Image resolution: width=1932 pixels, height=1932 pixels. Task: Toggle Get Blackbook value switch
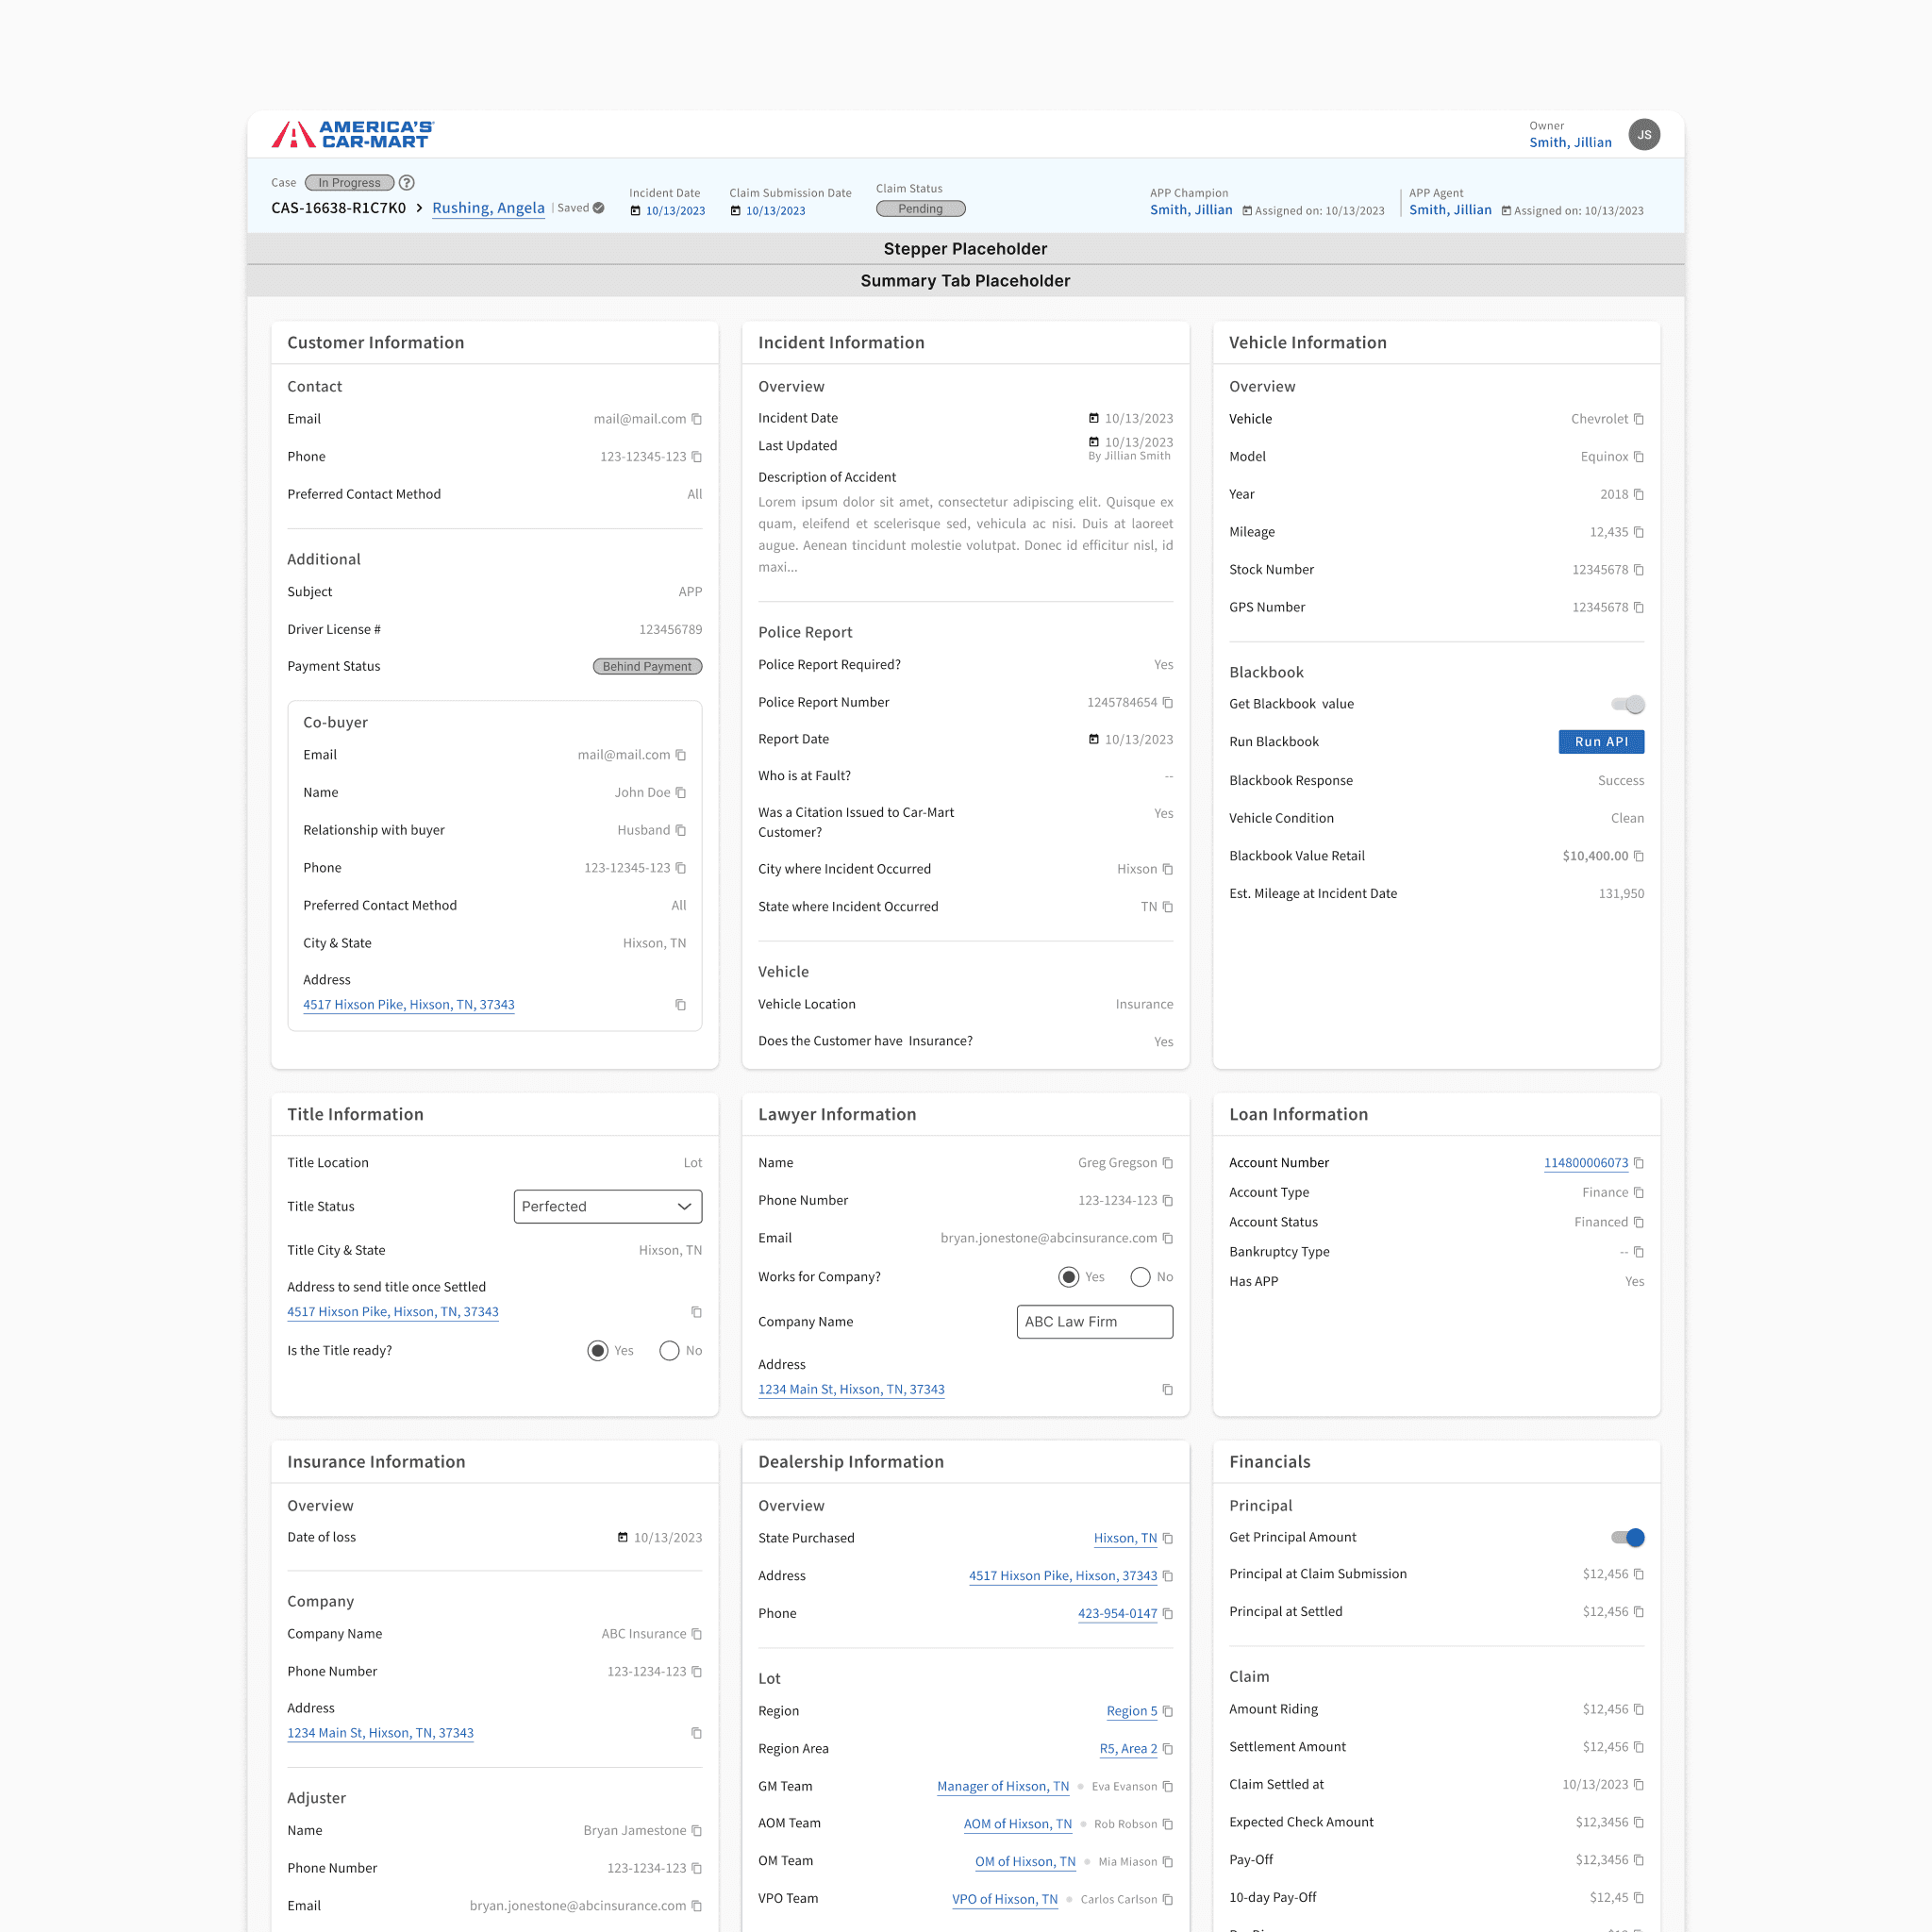click(x=1627, y=705)
